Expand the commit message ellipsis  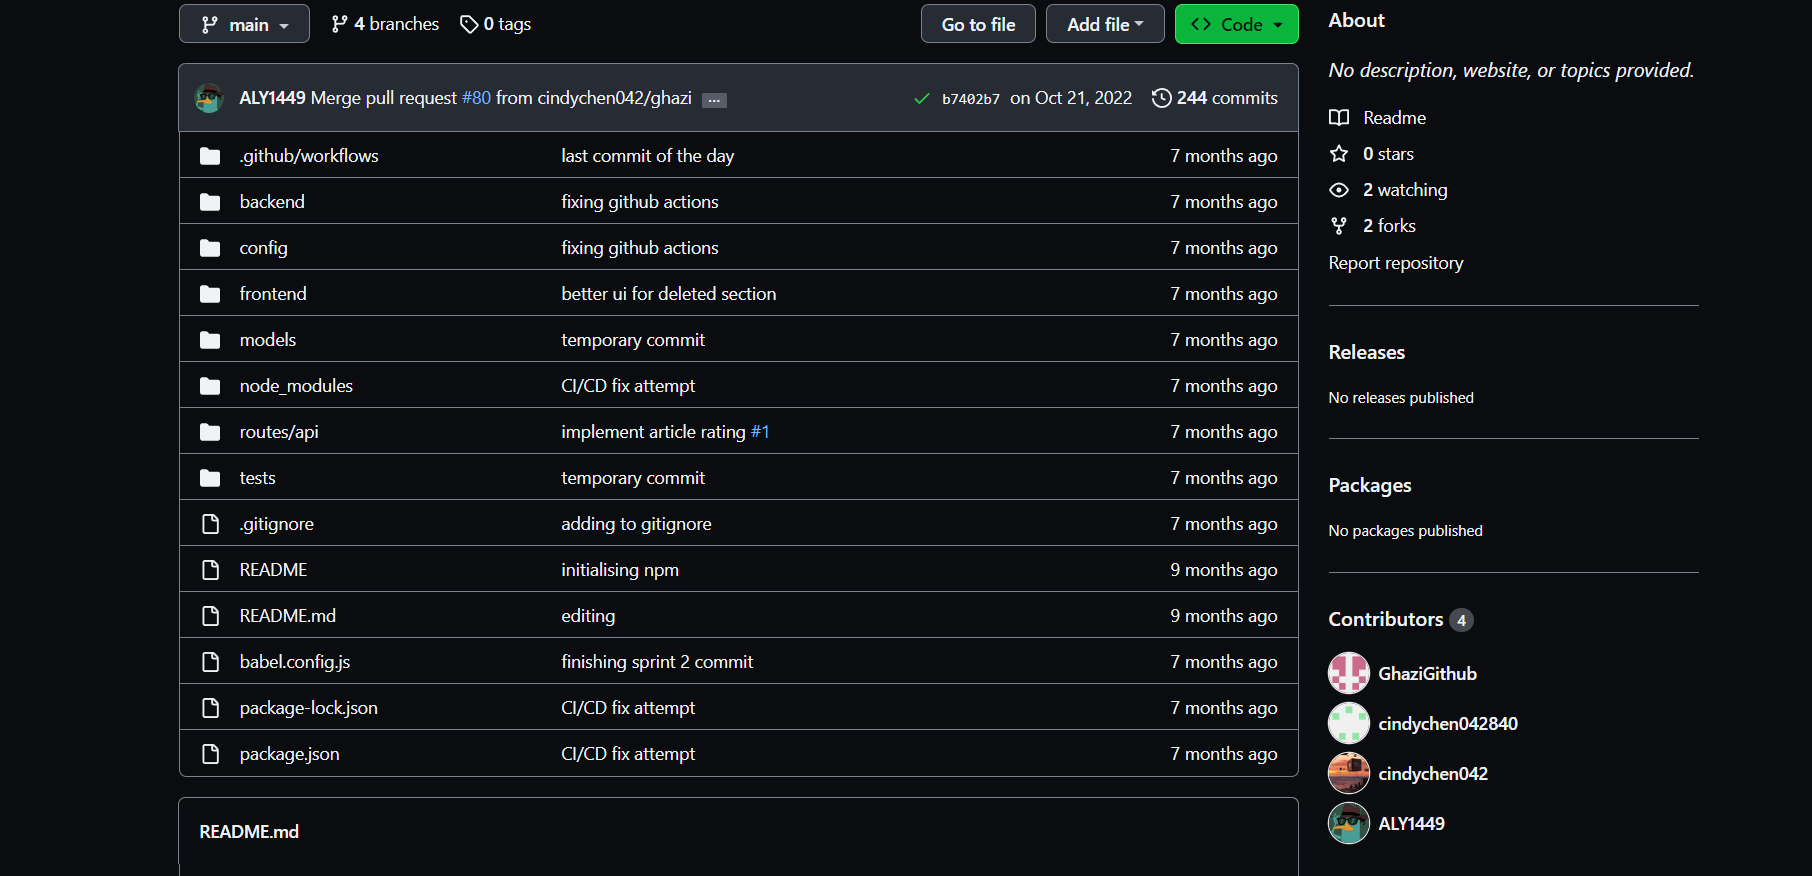click(x=714, y=99)
